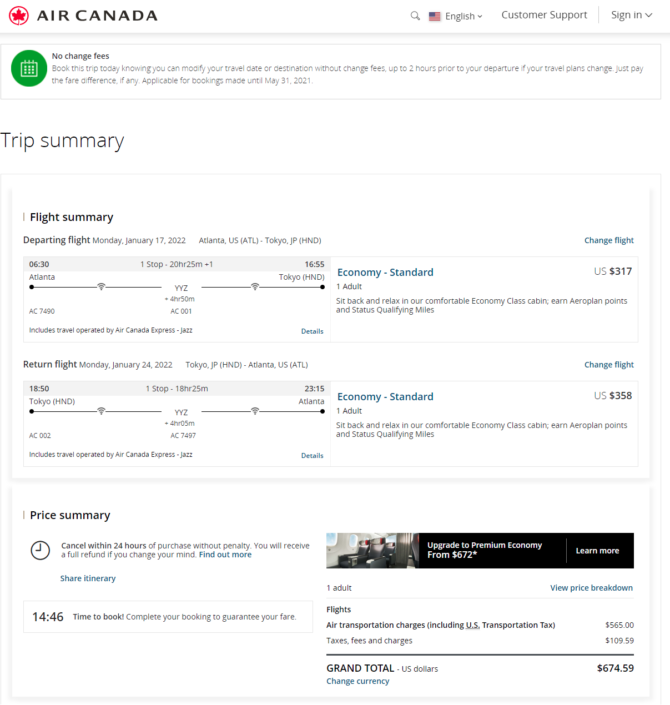Image resolution: width=670 pixels, height=705 pixels.
Task: Select Economy - Standard fare for return flight
Action: [385, 397]
